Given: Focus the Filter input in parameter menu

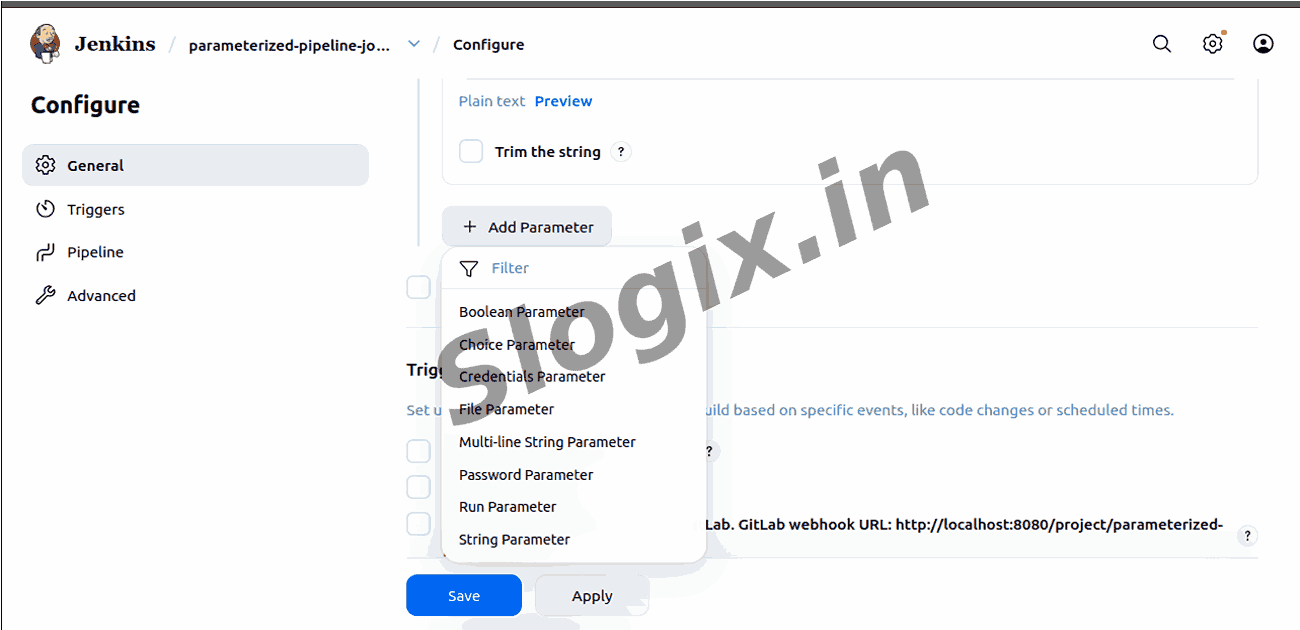Looking at the screenshot, I should (x=574, y=268).
